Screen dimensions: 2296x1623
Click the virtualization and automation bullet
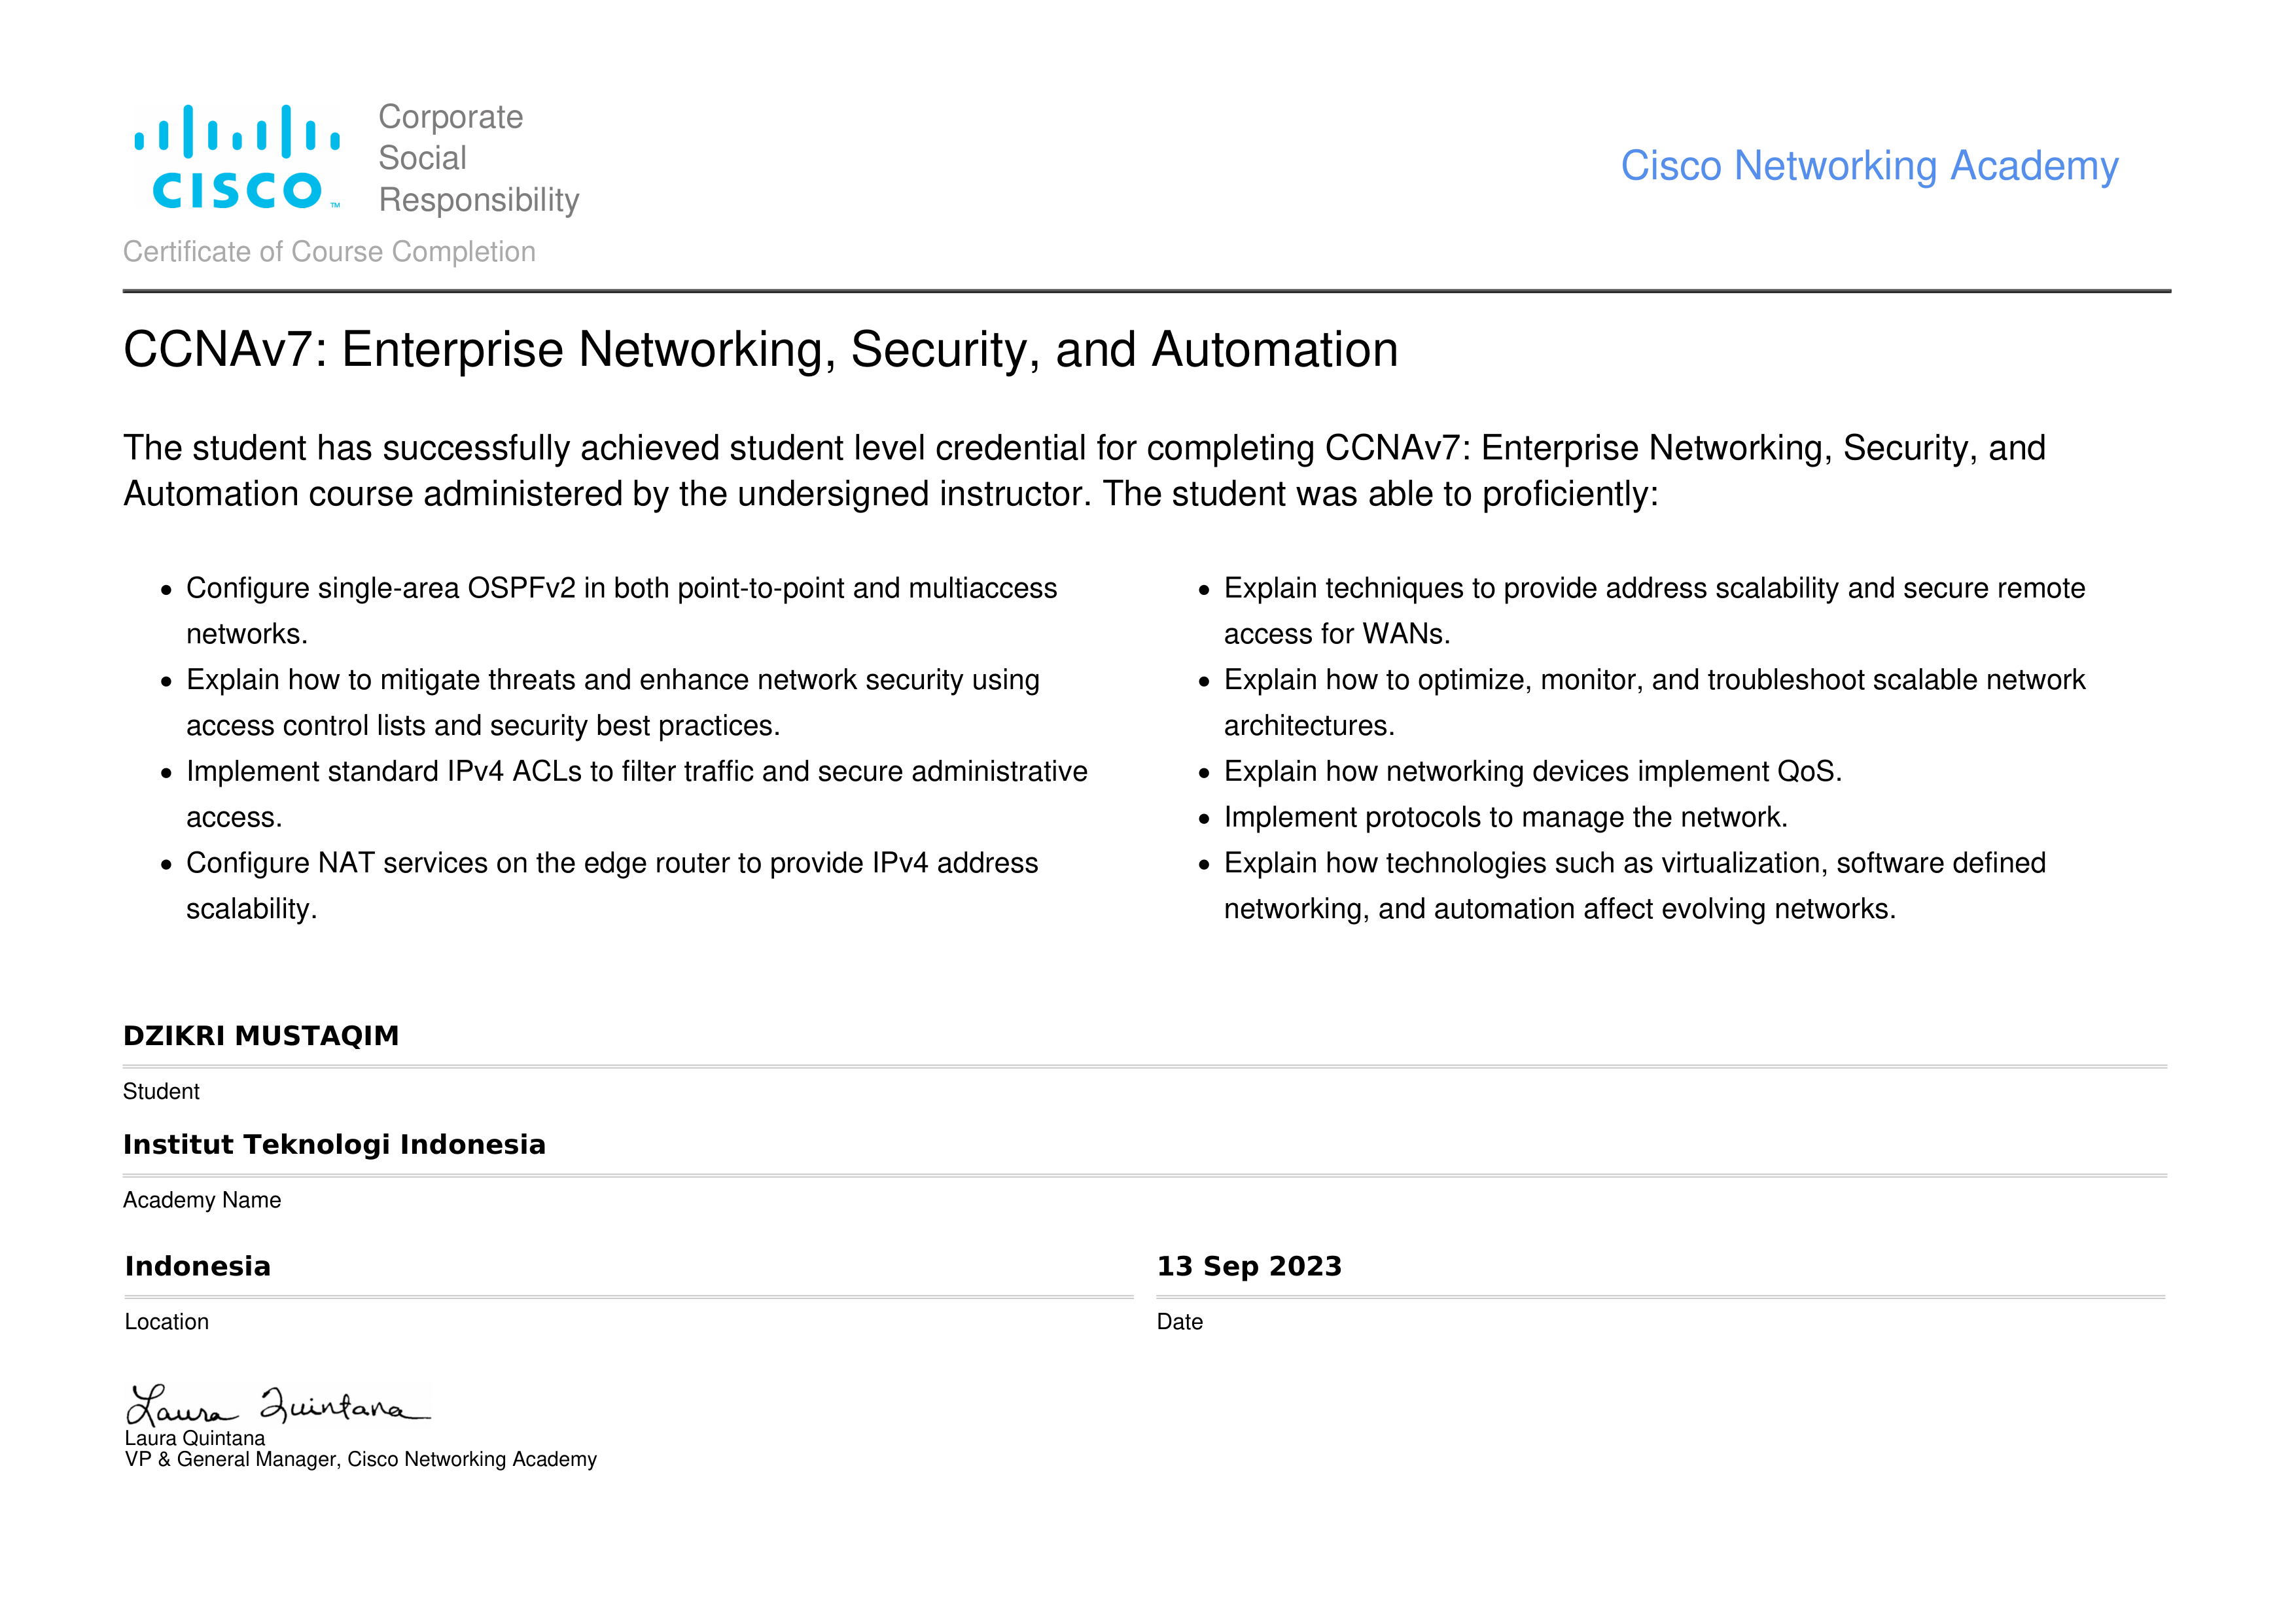coord(1634,864)
